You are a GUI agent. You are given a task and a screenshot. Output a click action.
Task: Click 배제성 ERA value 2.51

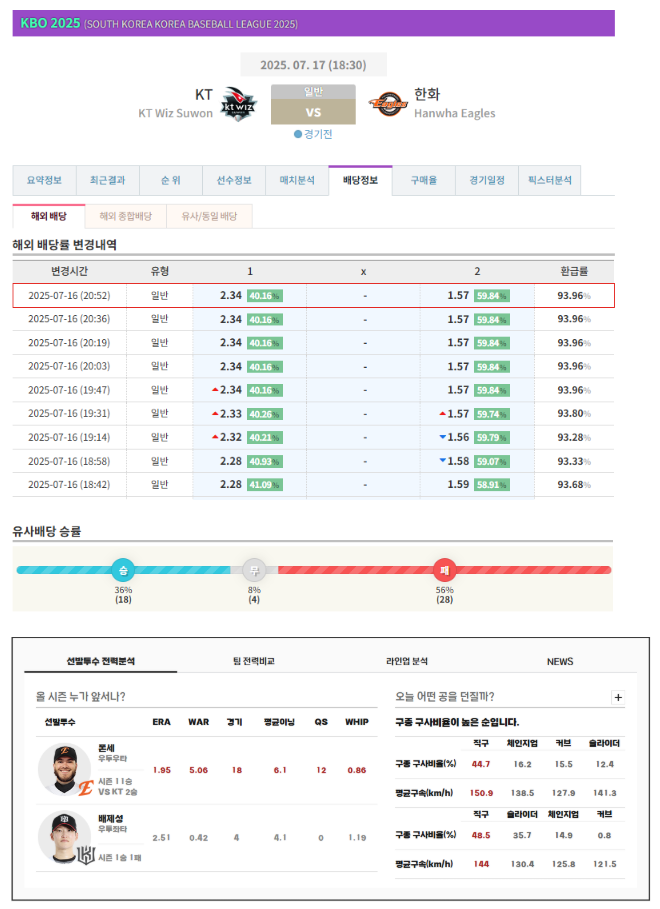(162, 838)
